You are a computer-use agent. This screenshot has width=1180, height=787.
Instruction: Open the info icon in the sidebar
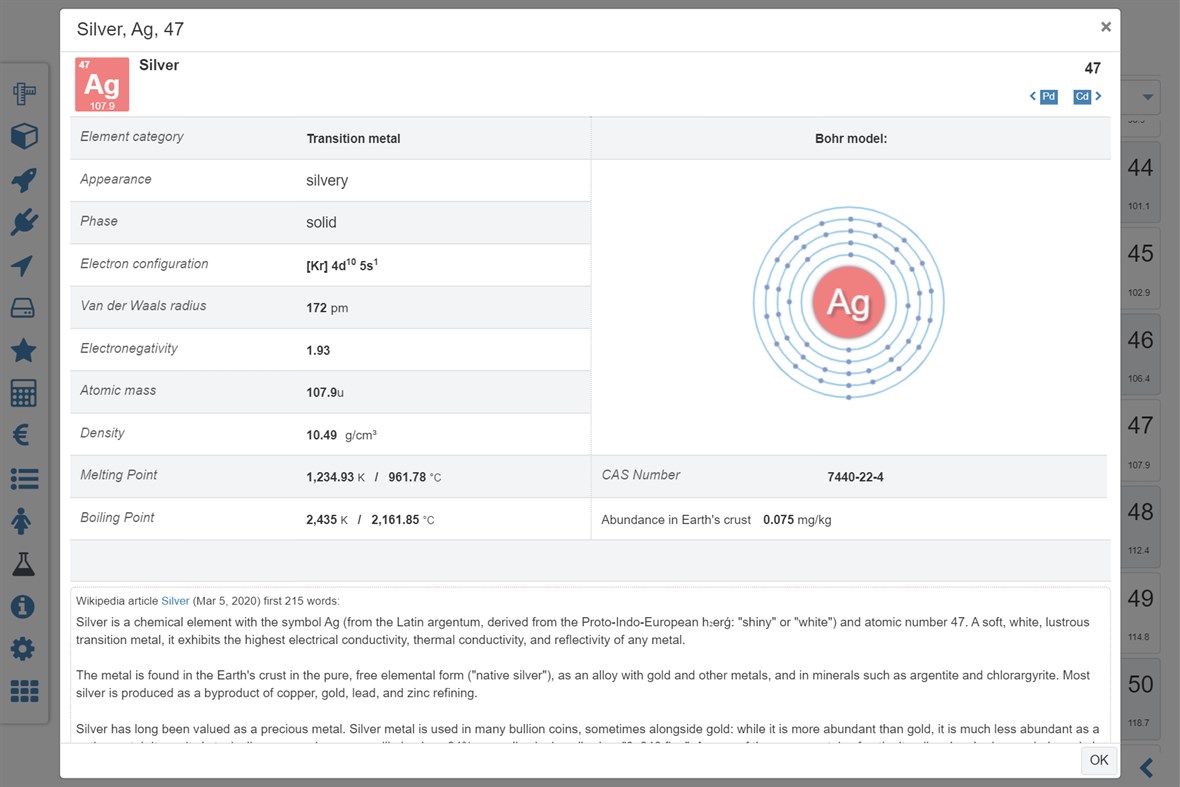25,606
